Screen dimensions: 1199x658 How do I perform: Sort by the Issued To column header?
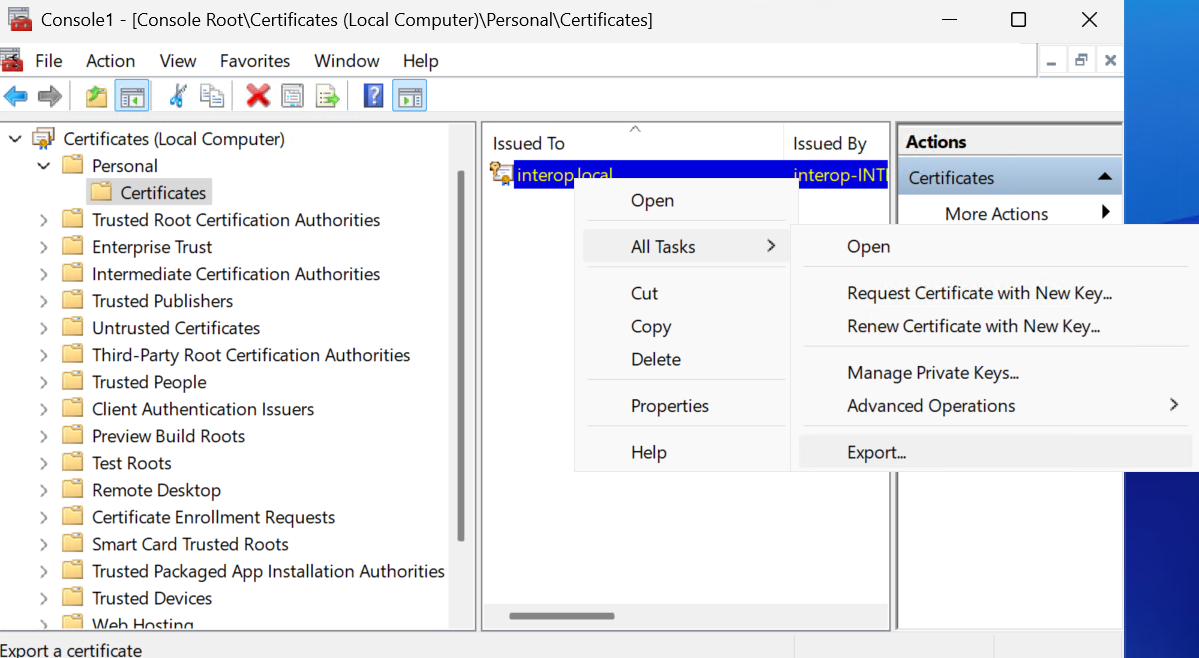pyautogui.click(x=634, y=143)
